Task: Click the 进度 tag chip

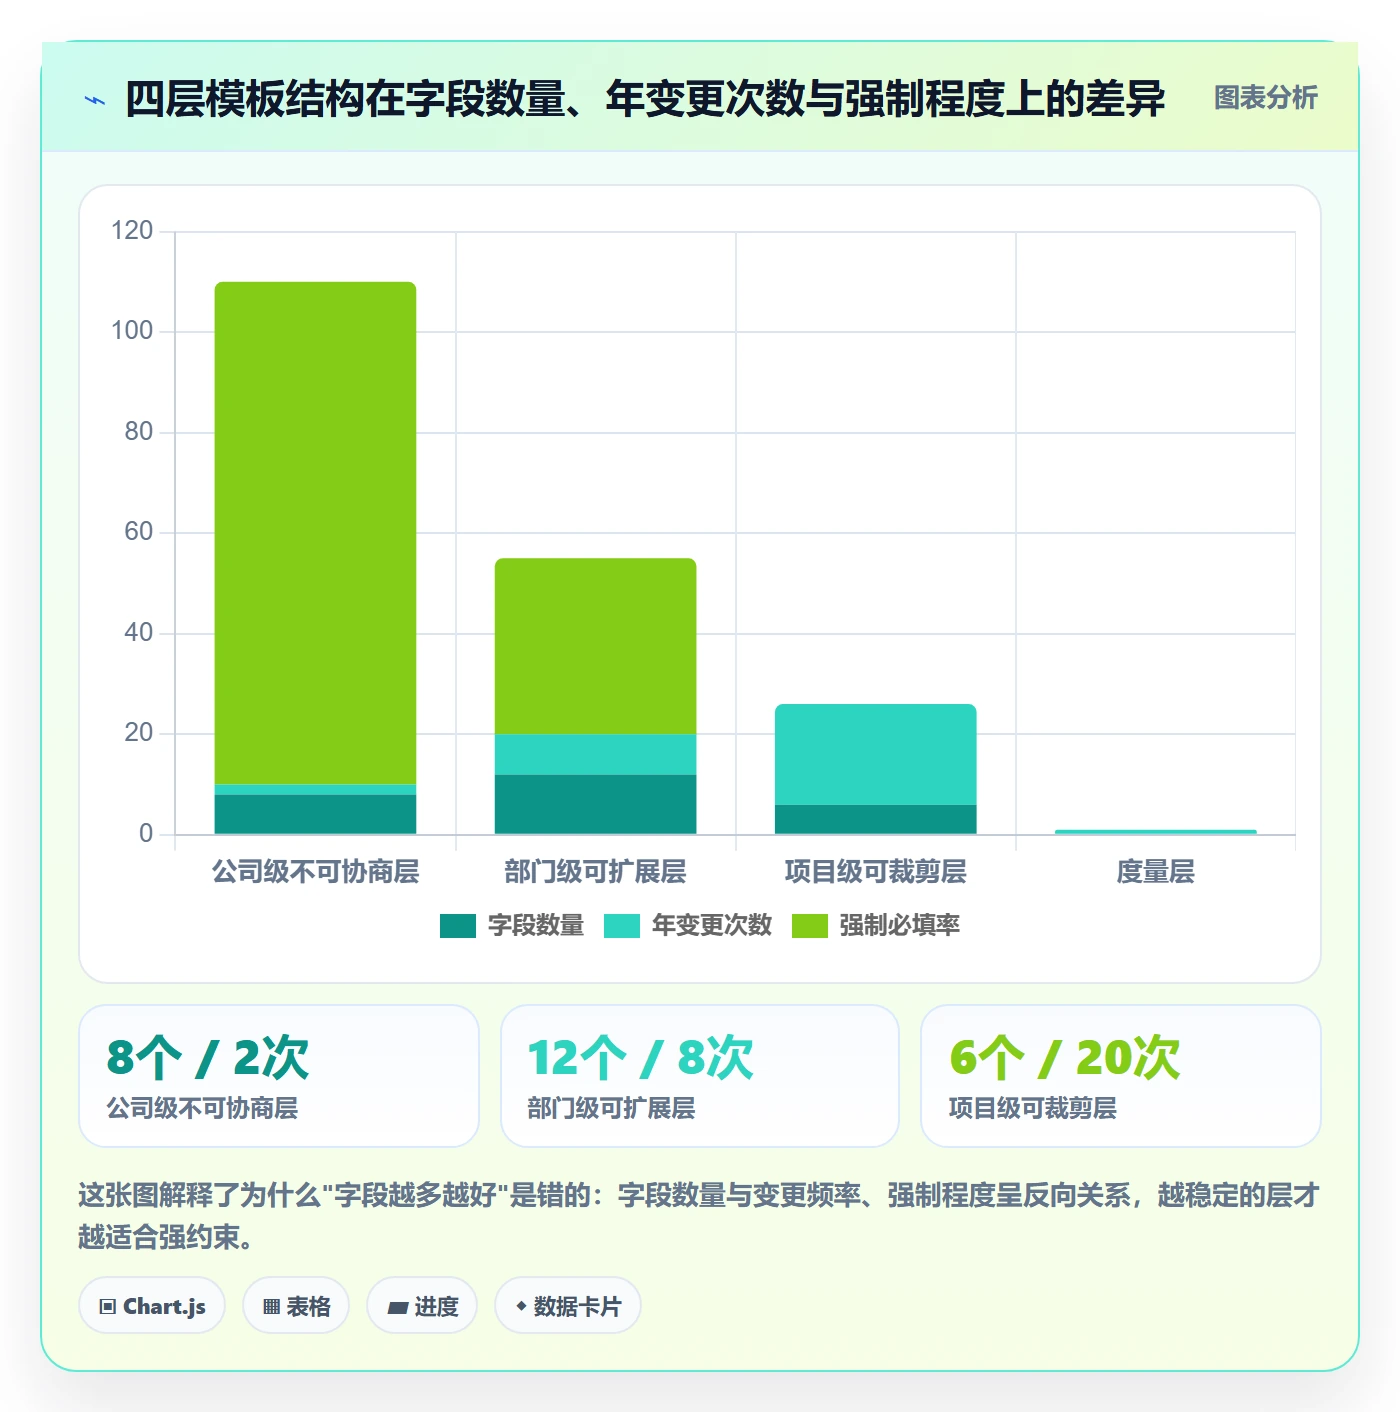Action: coord(422,1305)
